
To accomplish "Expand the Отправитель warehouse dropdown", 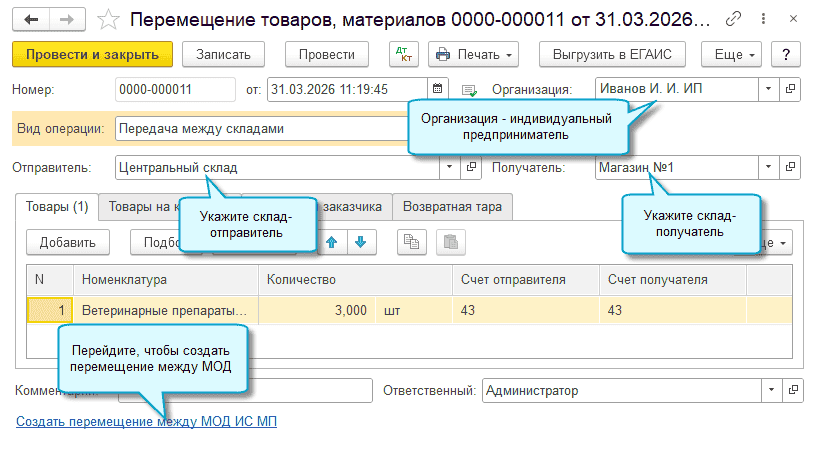I will [x=447, y=167].
